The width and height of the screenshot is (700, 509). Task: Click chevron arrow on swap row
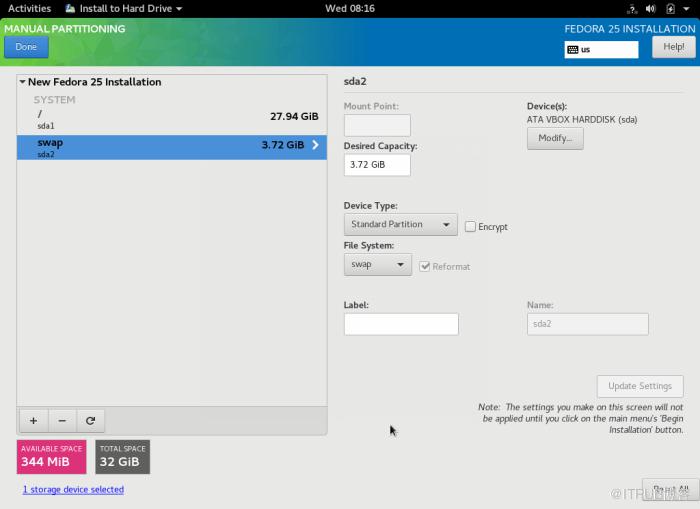click(x=315, y=145)
